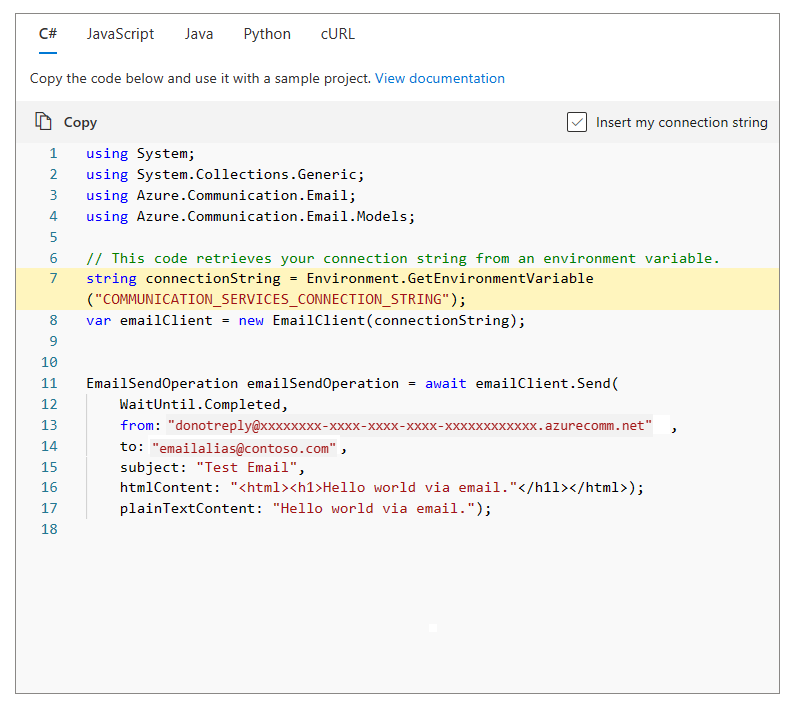The height and width of the screenshot is (706, 798).
Task: Click line number 11 in the gutter
Action: point(50,384)
